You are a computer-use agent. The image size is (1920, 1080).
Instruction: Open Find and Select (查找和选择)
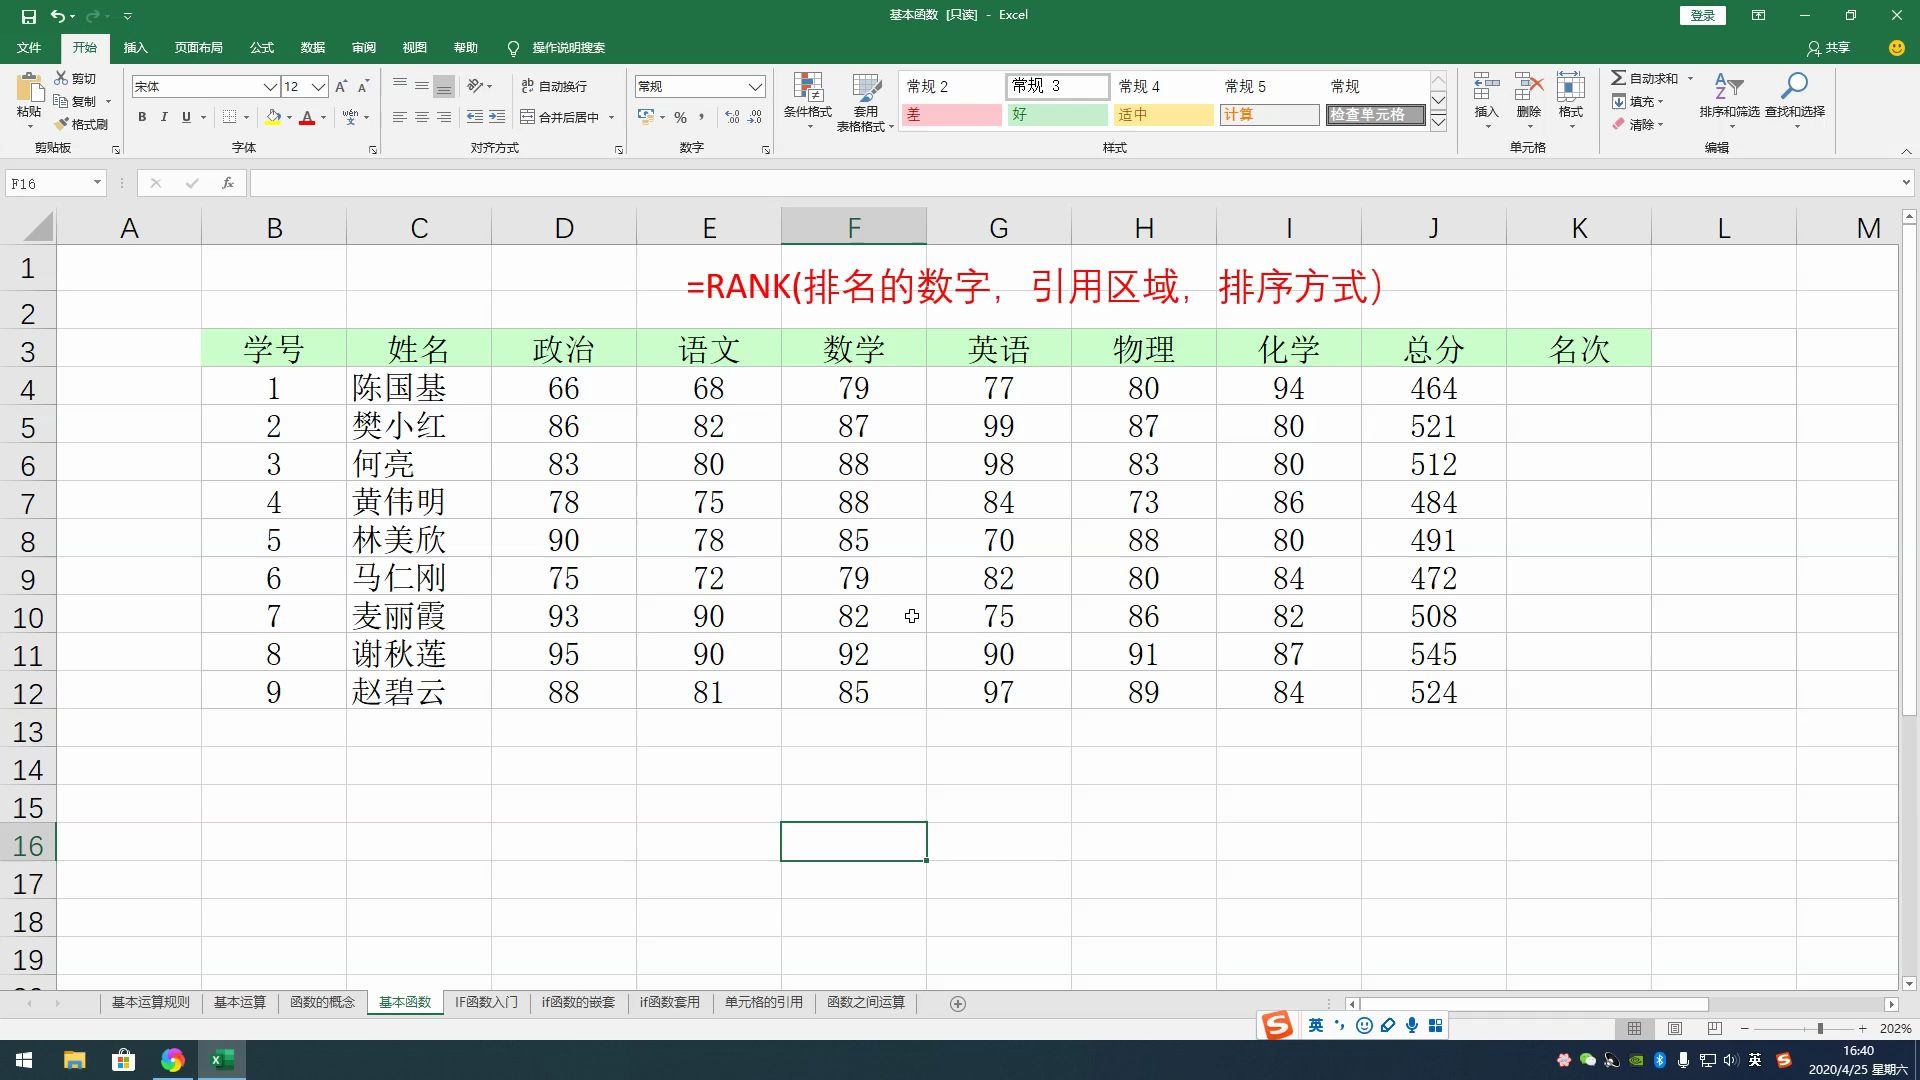[1795, 99]
